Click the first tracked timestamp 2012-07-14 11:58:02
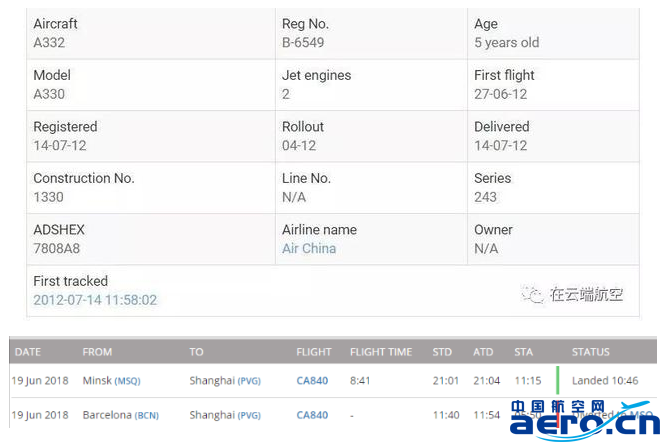This screenshot has height=447, width=665. tap(95, 300)
